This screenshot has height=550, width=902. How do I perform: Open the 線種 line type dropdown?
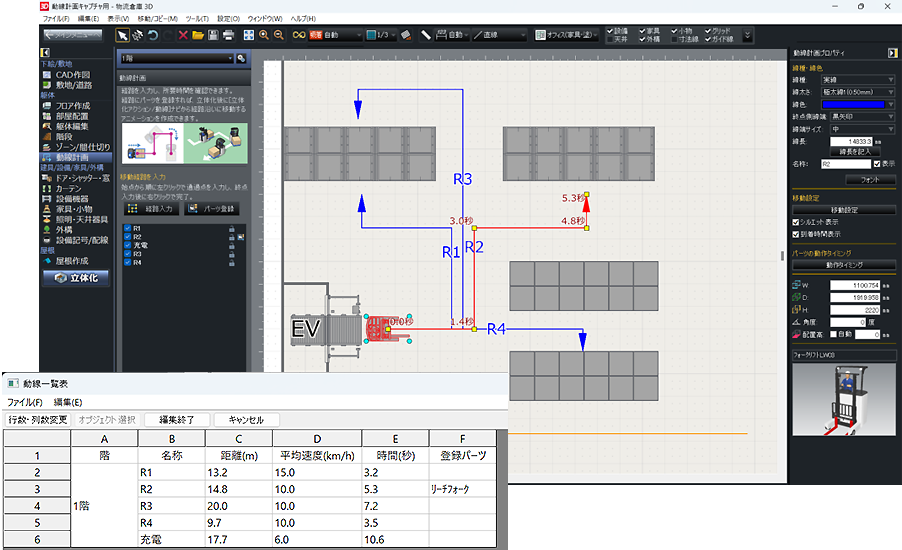point(857,78)
